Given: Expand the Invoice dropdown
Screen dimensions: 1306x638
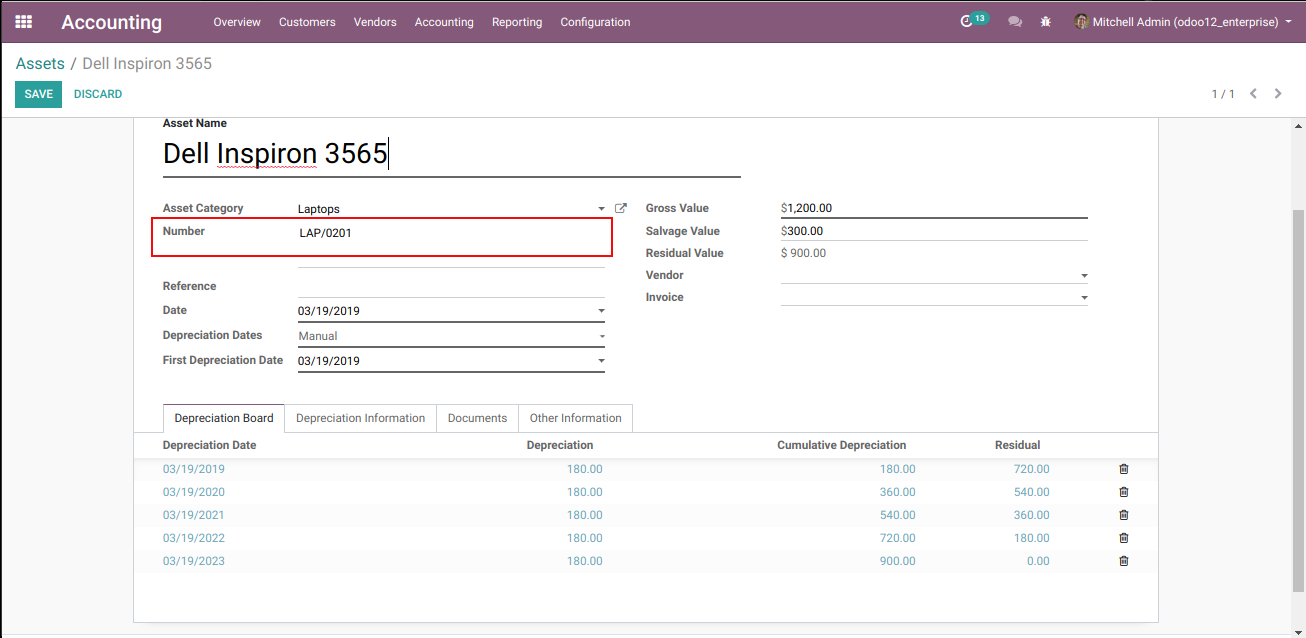Looking at the screenshot, I should 1084,298.
